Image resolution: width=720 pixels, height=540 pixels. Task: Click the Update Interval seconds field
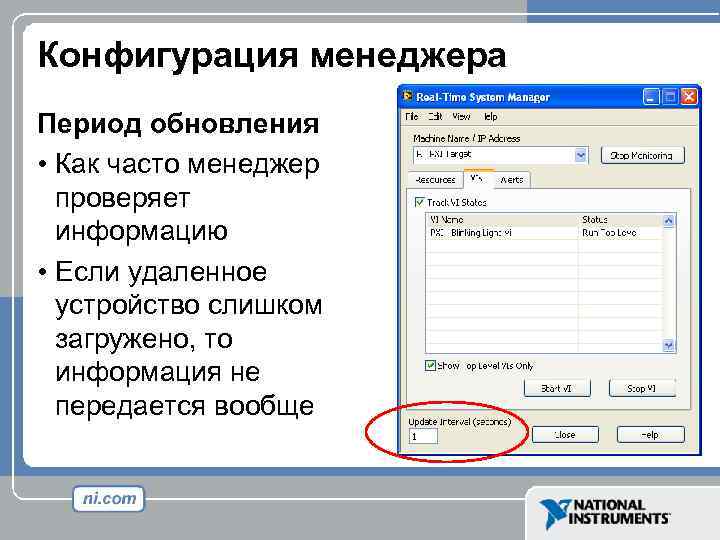tap(423, 436)
